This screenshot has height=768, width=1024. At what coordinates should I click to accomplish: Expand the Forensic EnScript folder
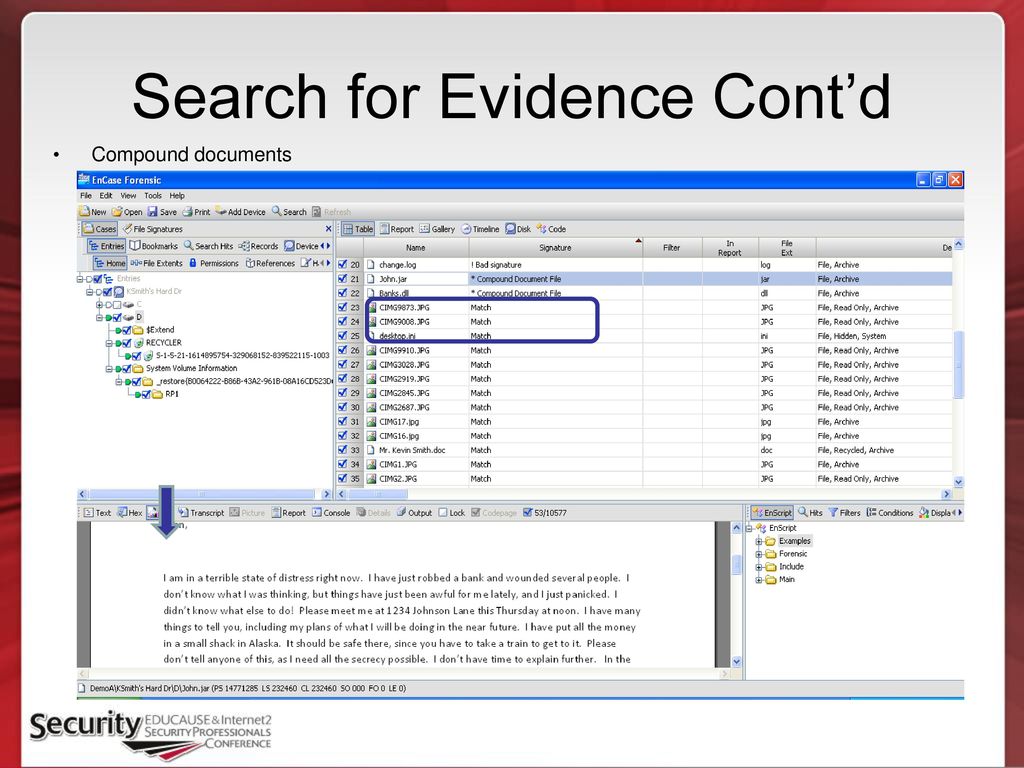tap(759, 554)
